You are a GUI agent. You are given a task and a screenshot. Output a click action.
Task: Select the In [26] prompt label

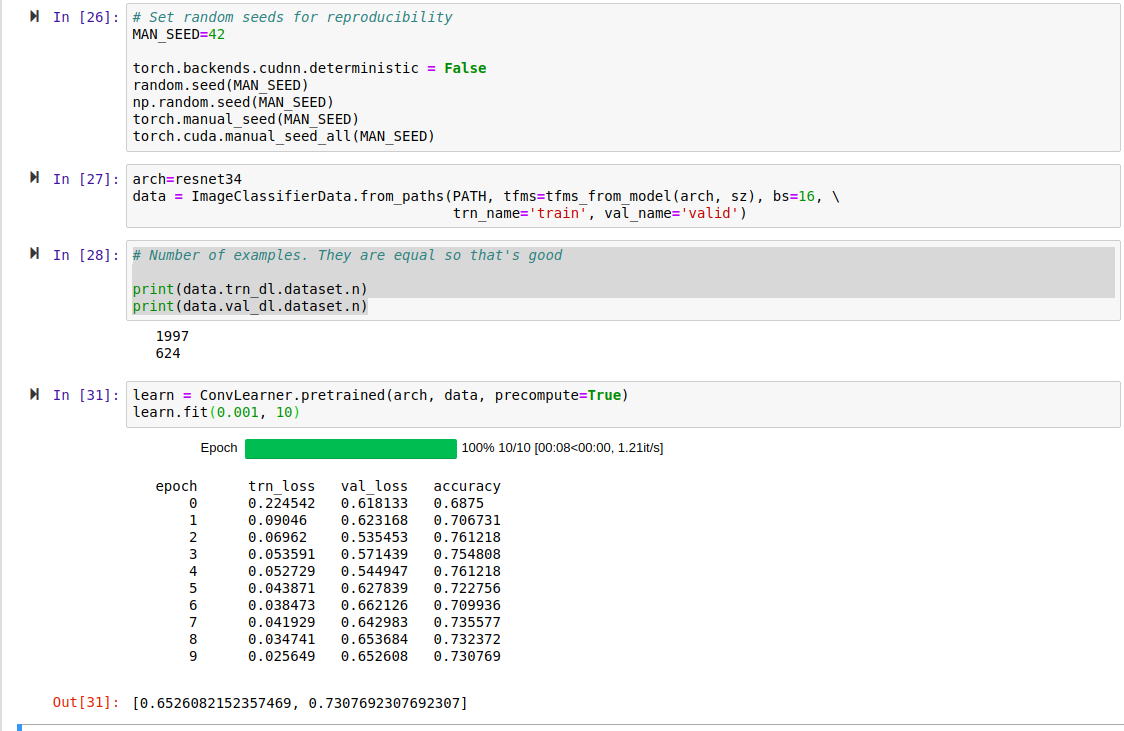(x=85, y=18)
